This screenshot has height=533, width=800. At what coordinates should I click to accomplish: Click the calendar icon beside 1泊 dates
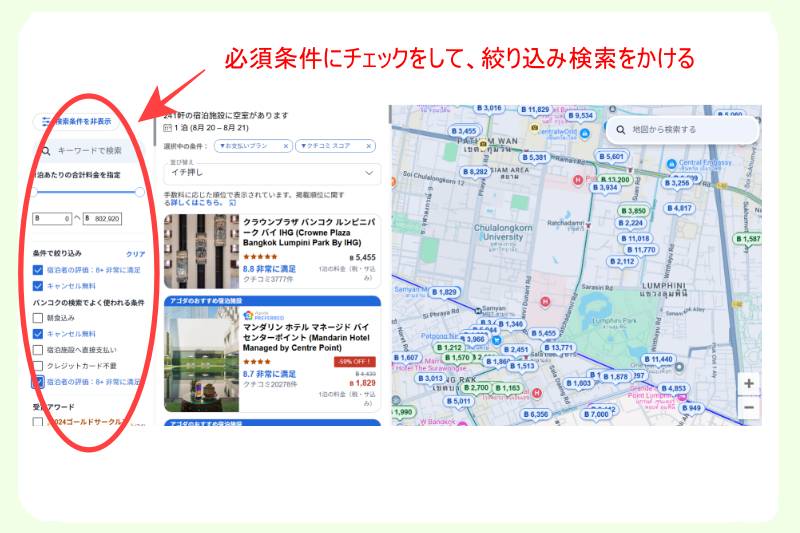pyautogui.click(x=167, y=128)
